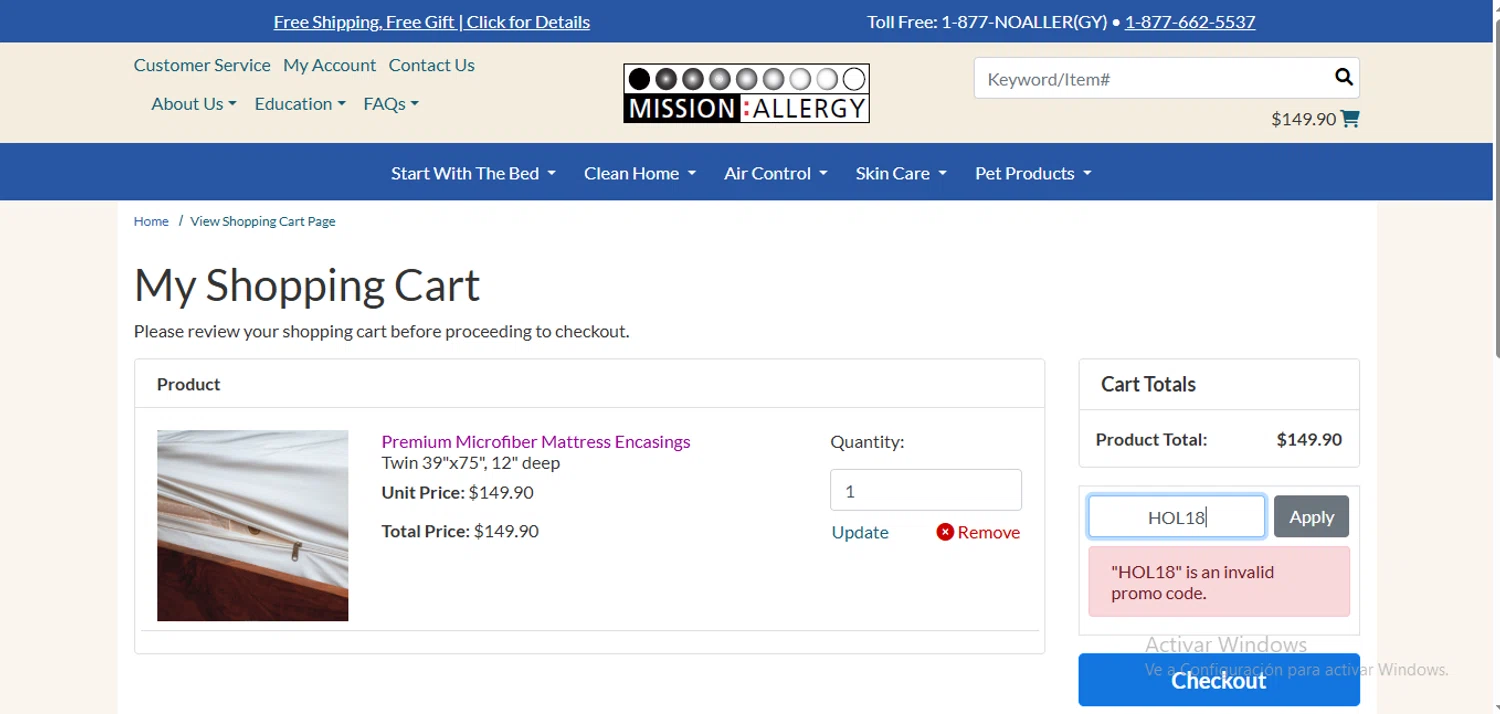Proceed with the Checkout button

[1219, 680]
